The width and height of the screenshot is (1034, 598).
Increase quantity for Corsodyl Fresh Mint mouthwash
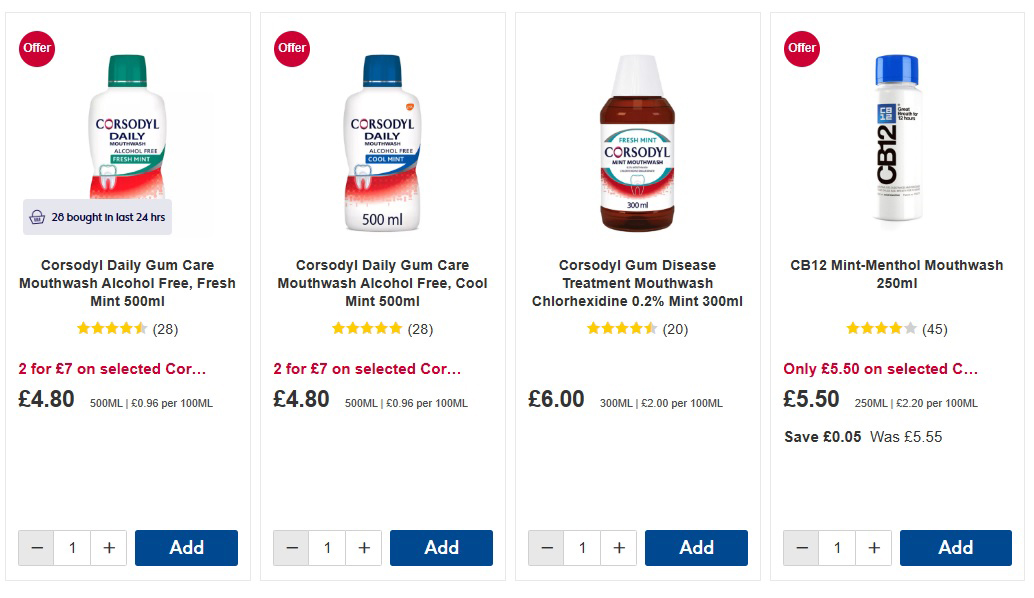(109, 548)
